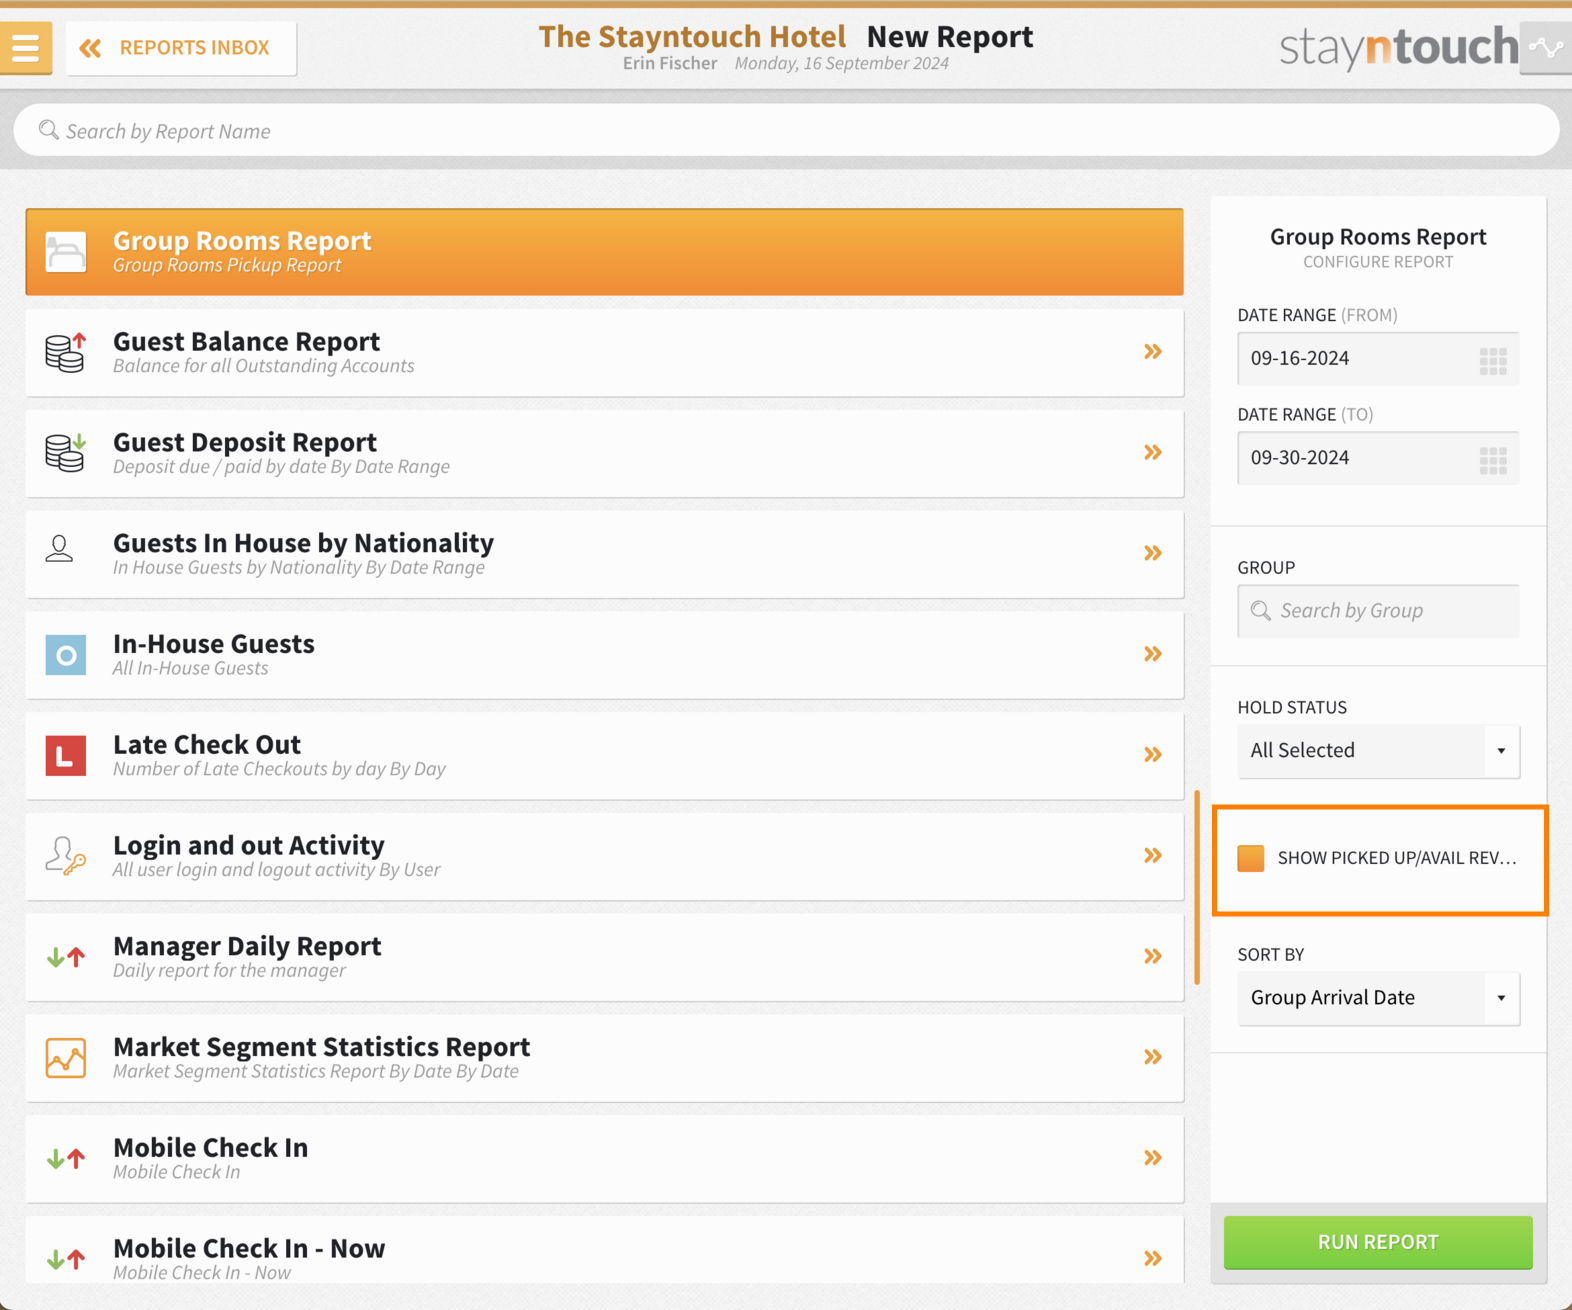The width and height of the screenshot is (1572, 1310).
Task: Open the hamburger main menu
Action: 25,47
